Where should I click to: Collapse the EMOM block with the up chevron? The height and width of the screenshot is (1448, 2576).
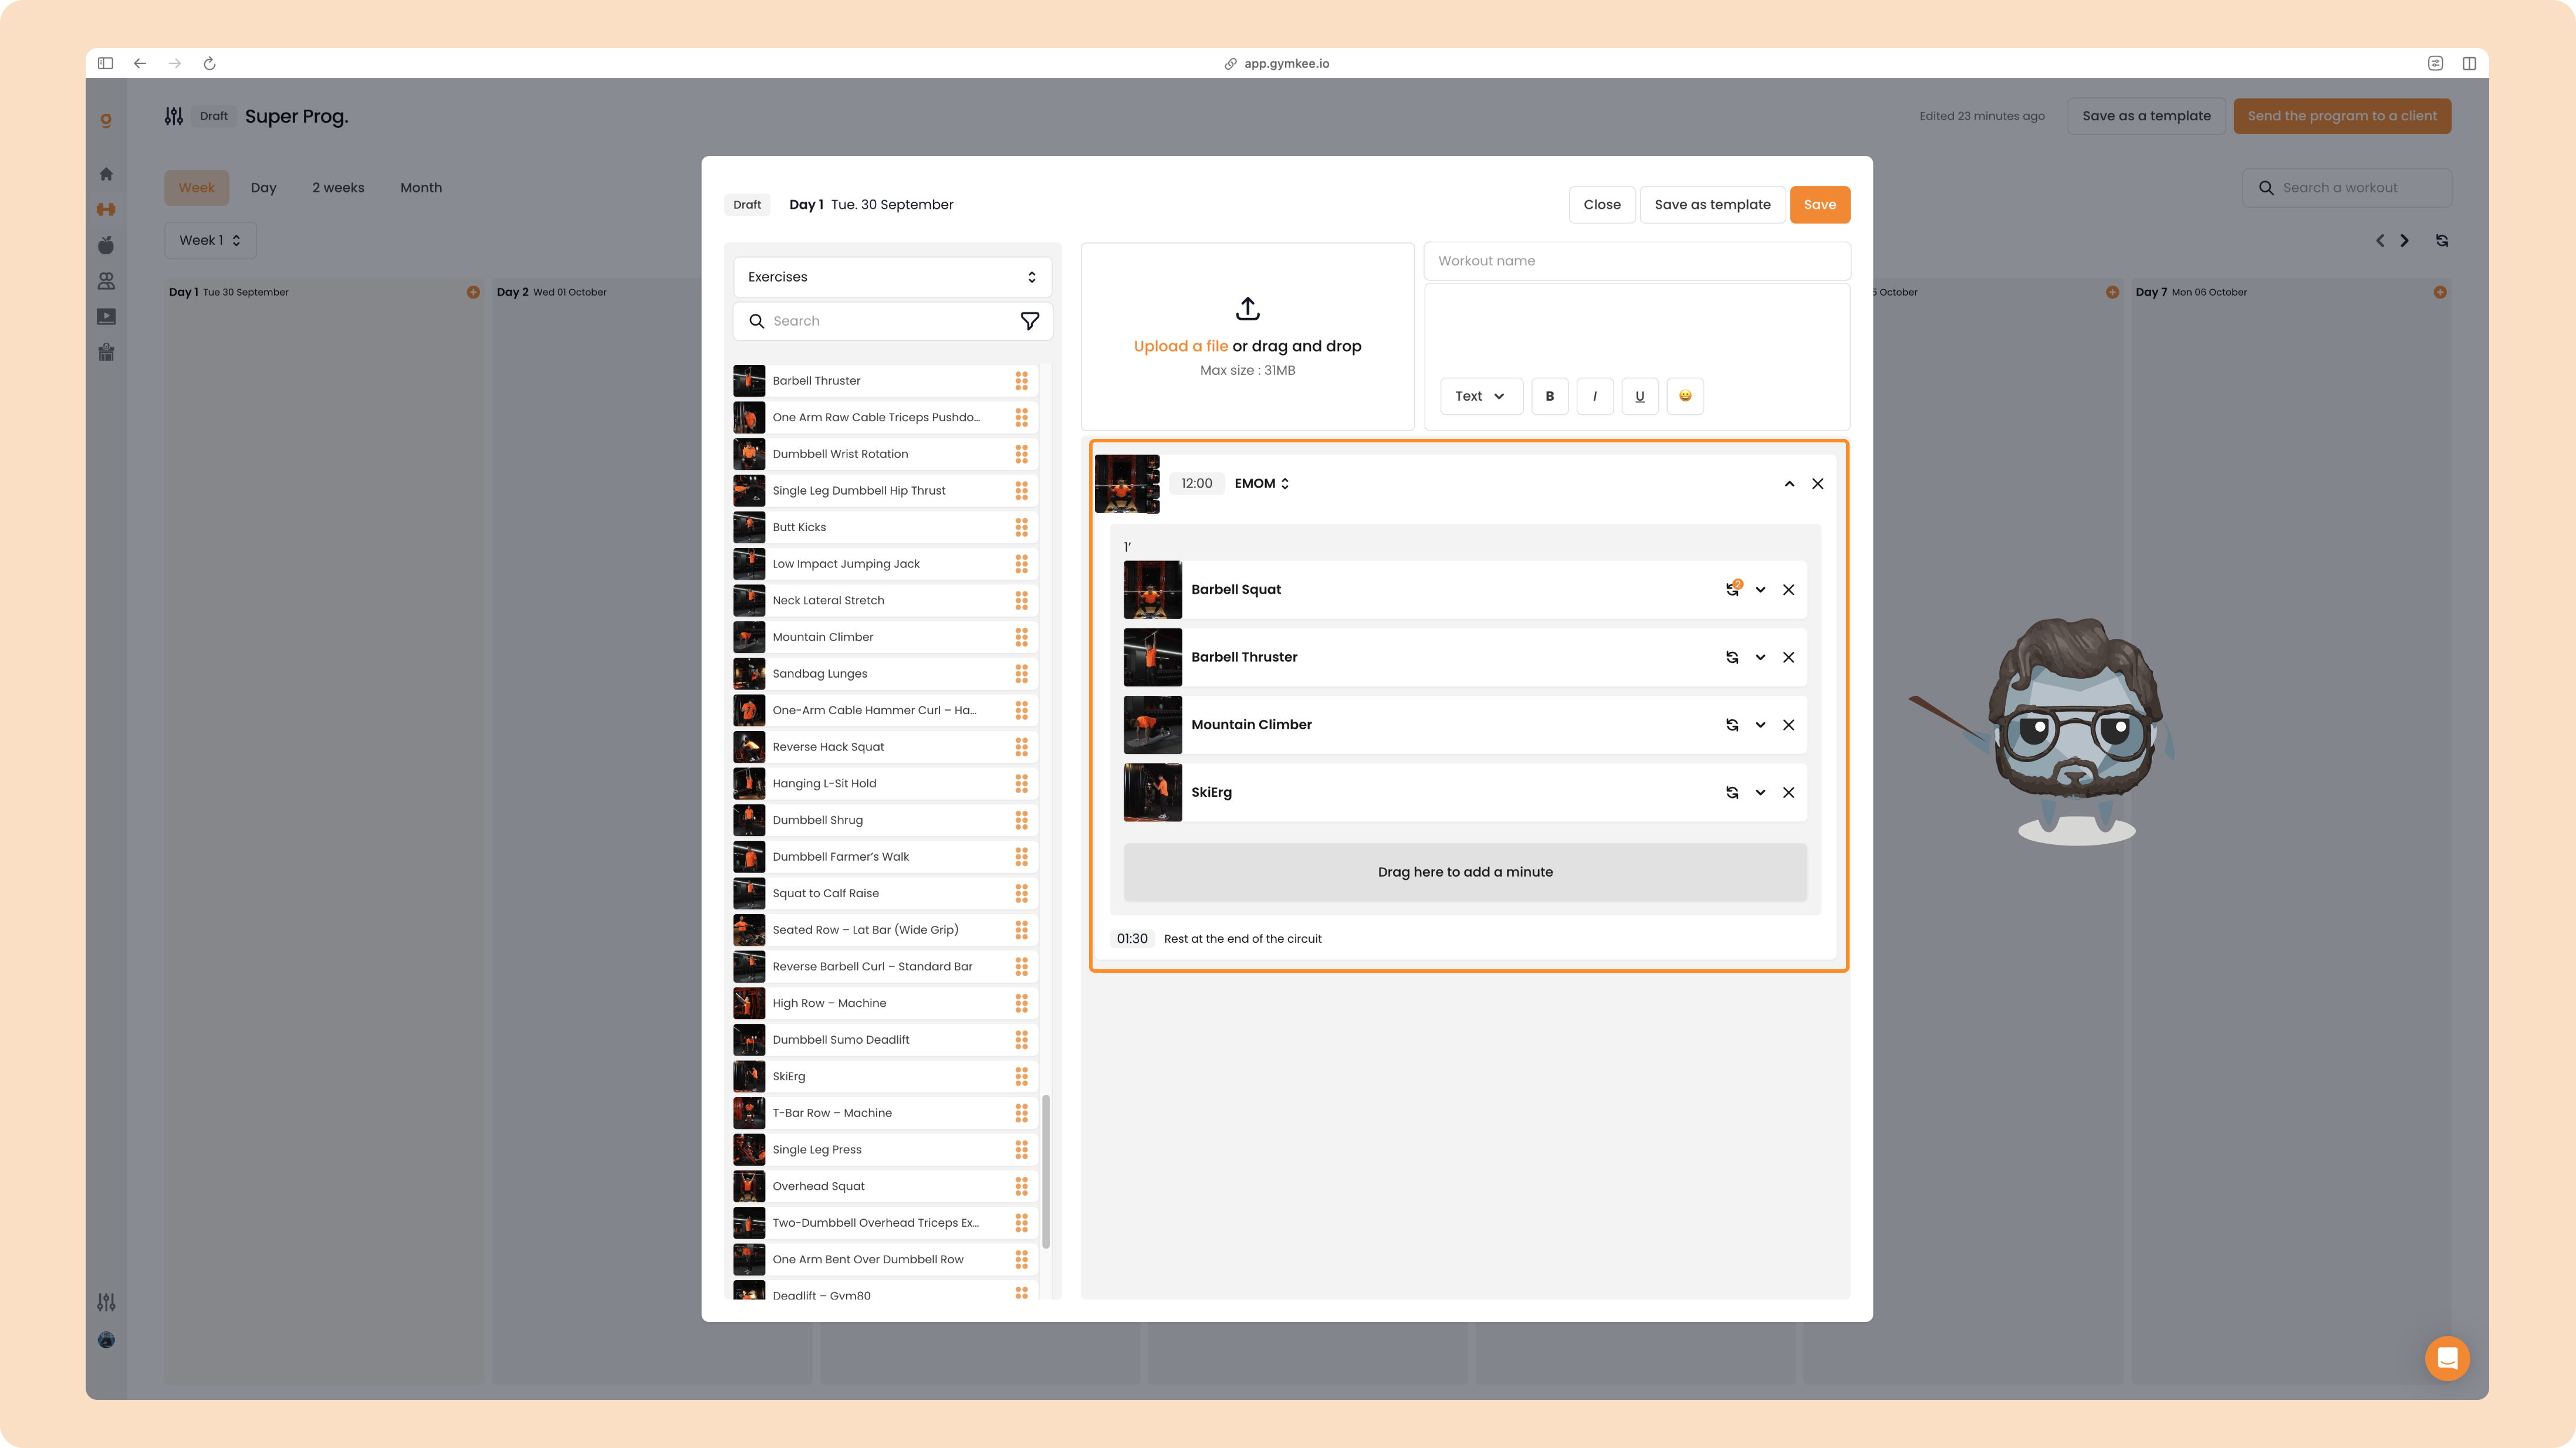[1789, 484]
